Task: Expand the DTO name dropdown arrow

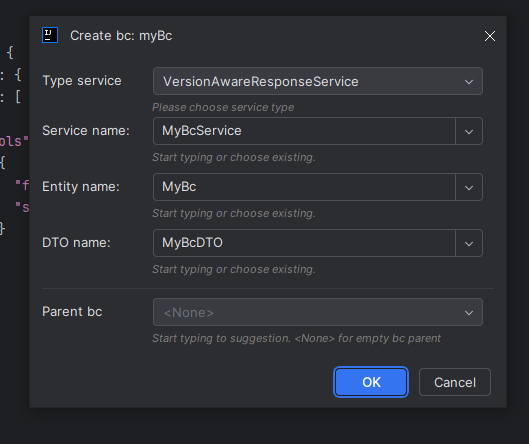Action: click(x=469, y=243)
